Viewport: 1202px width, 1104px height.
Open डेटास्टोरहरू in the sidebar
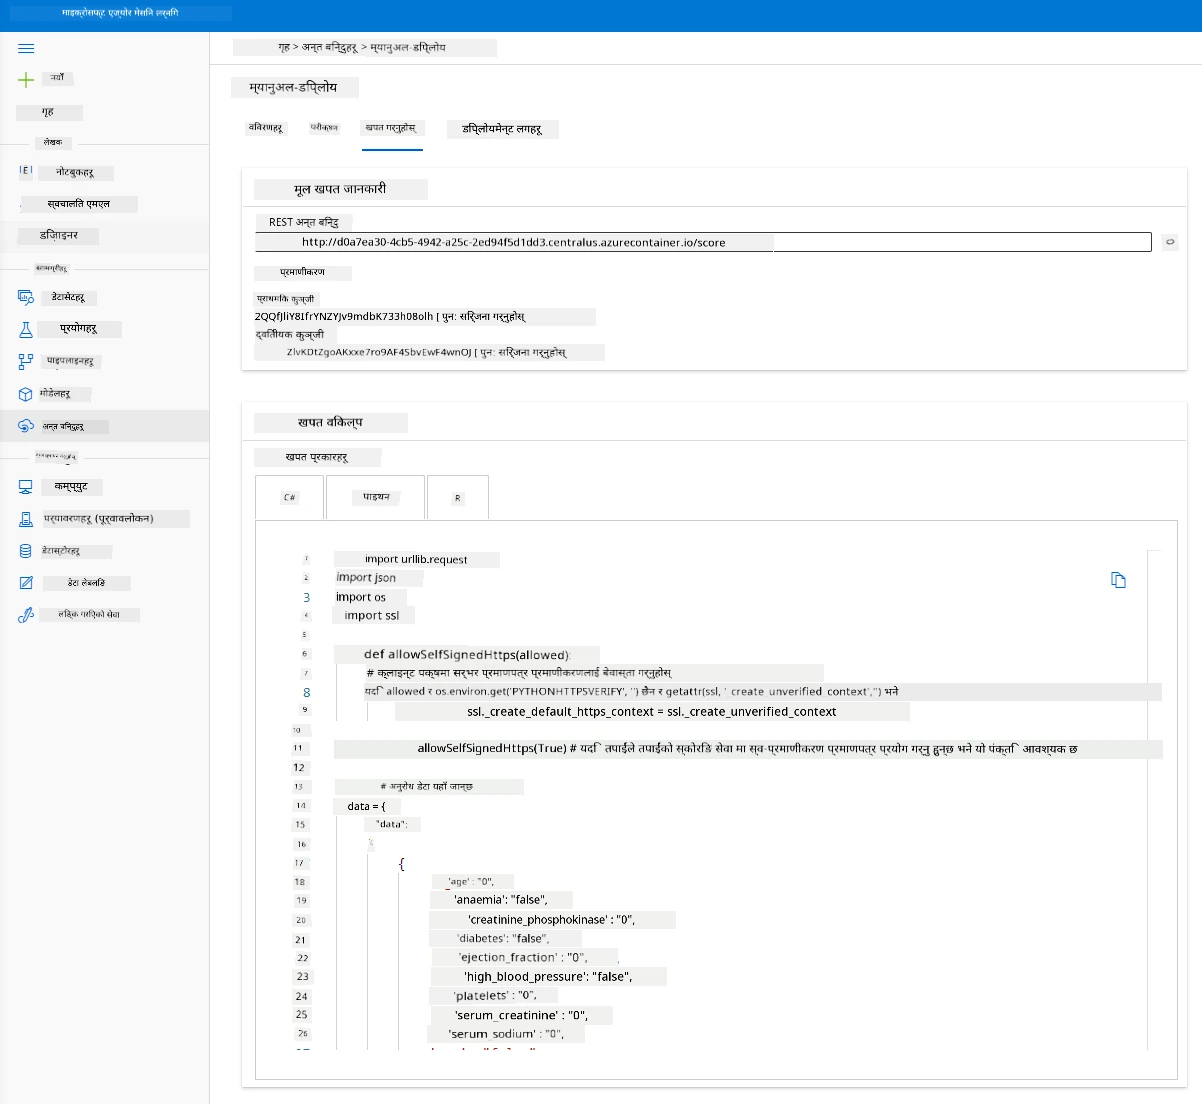(x=61, y=551)
